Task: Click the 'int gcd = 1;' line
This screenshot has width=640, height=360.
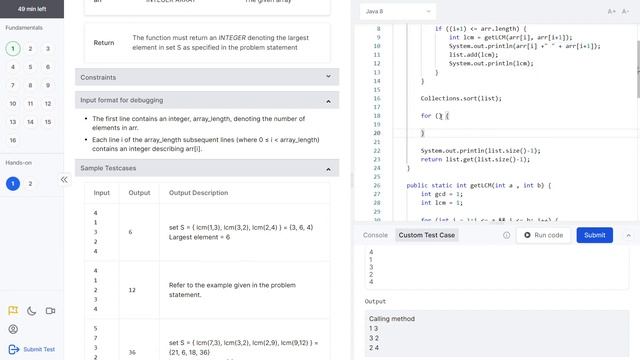Action: tap(442, 194)
